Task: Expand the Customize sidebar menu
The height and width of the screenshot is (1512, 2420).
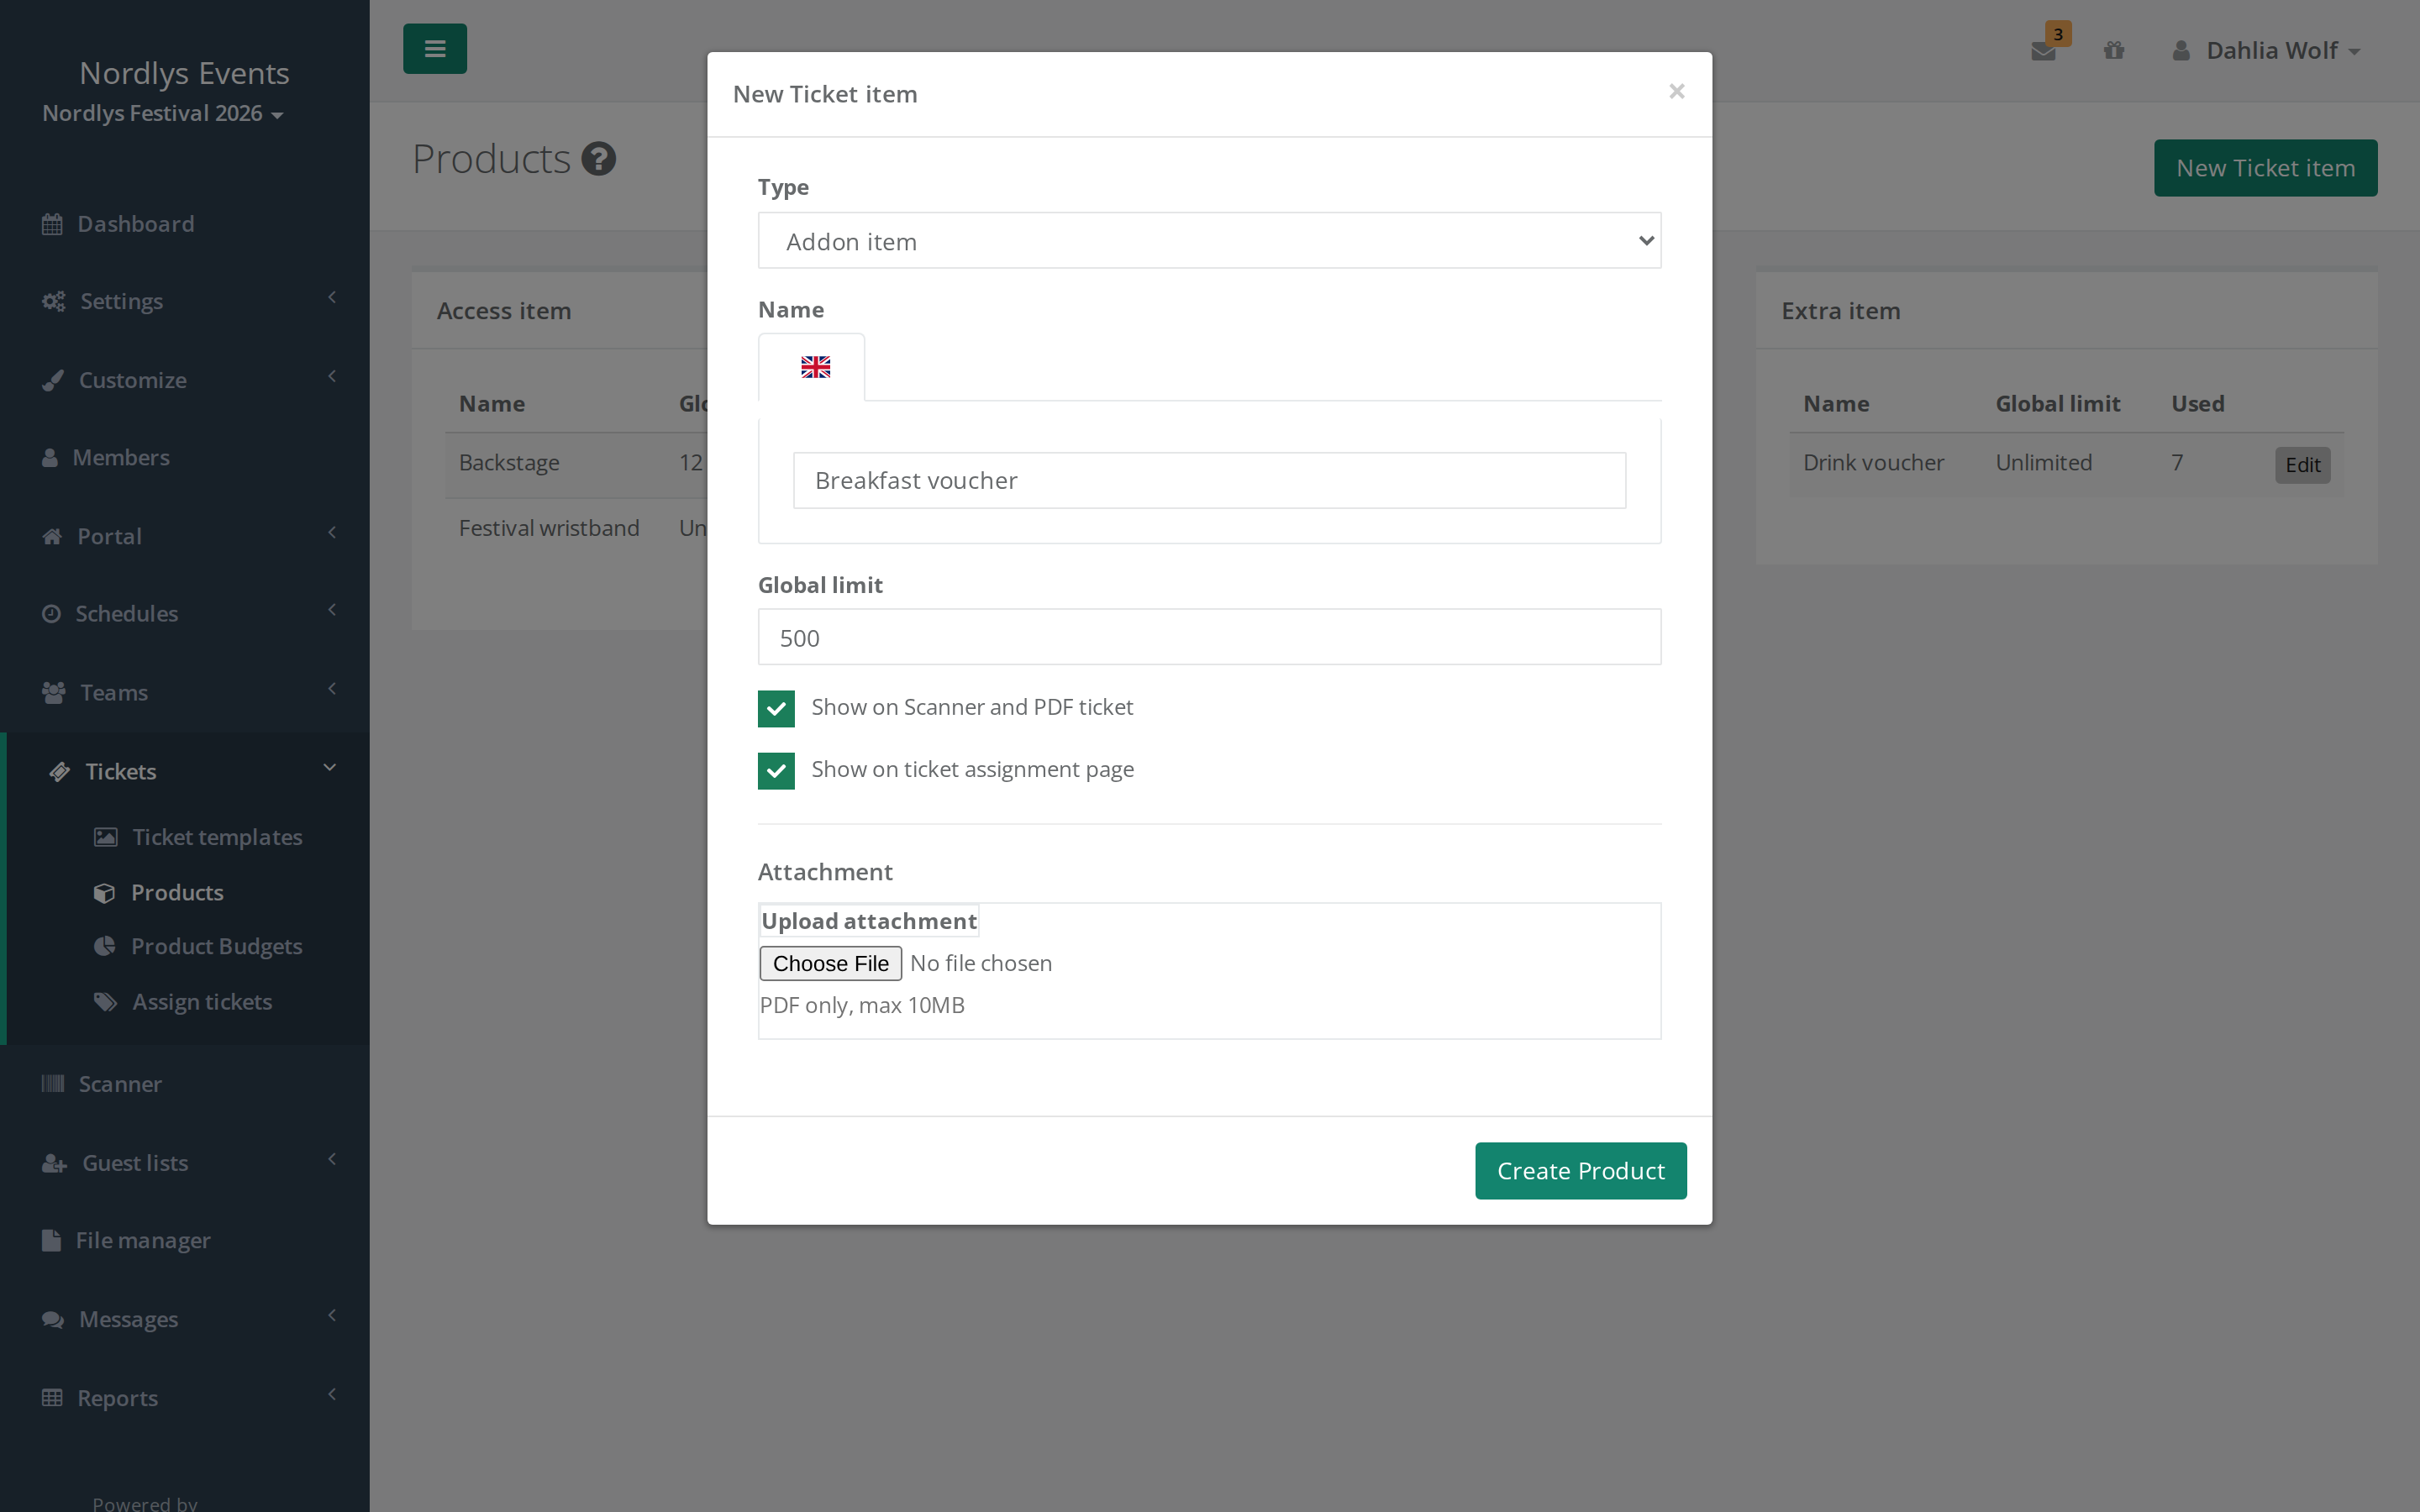Action: [185, 380]
